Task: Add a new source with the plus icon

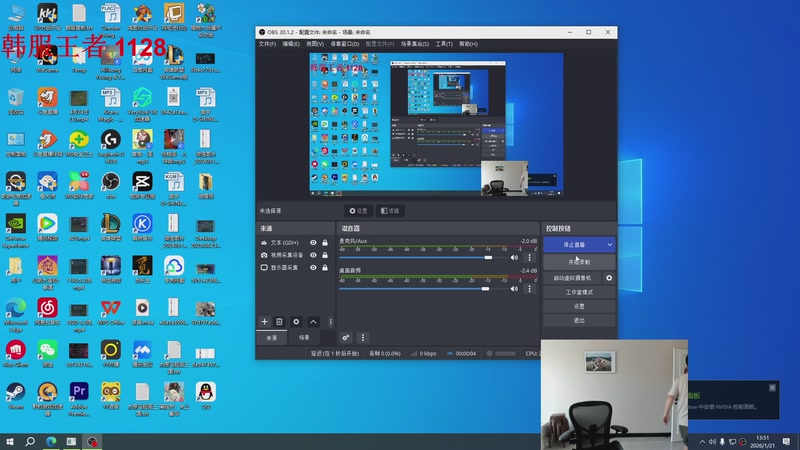Action: [x=264, y=321]
